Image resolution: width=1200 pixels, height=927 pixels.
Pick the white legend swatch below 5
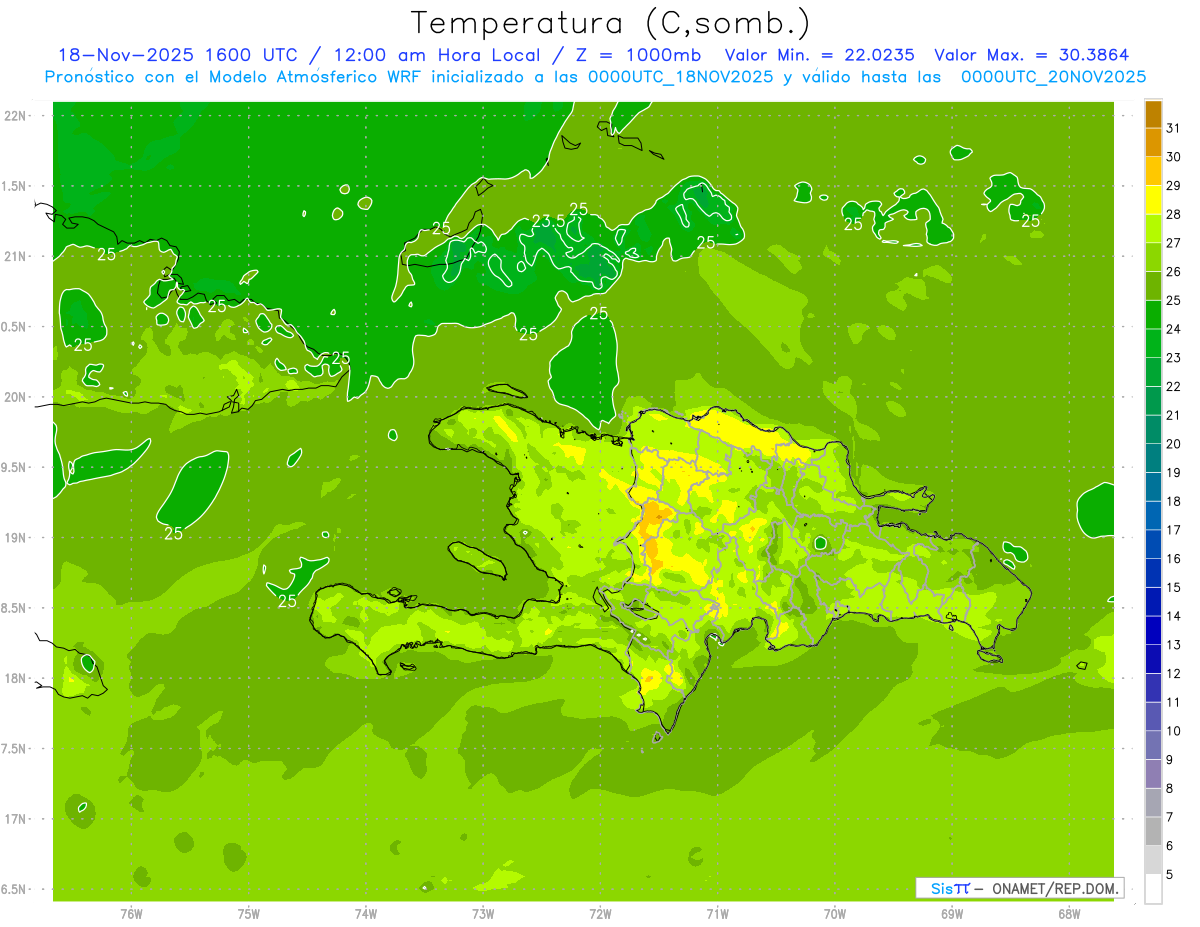coord(1153,889)
